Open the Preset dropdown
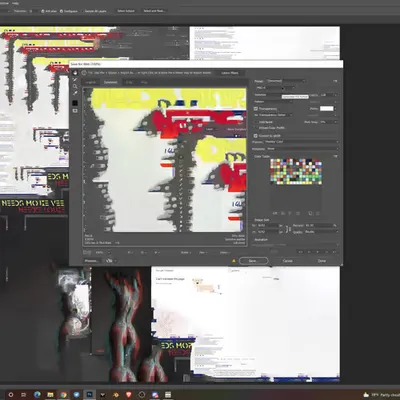The height and width of the screenshot is (400, 400). [285, 81]
